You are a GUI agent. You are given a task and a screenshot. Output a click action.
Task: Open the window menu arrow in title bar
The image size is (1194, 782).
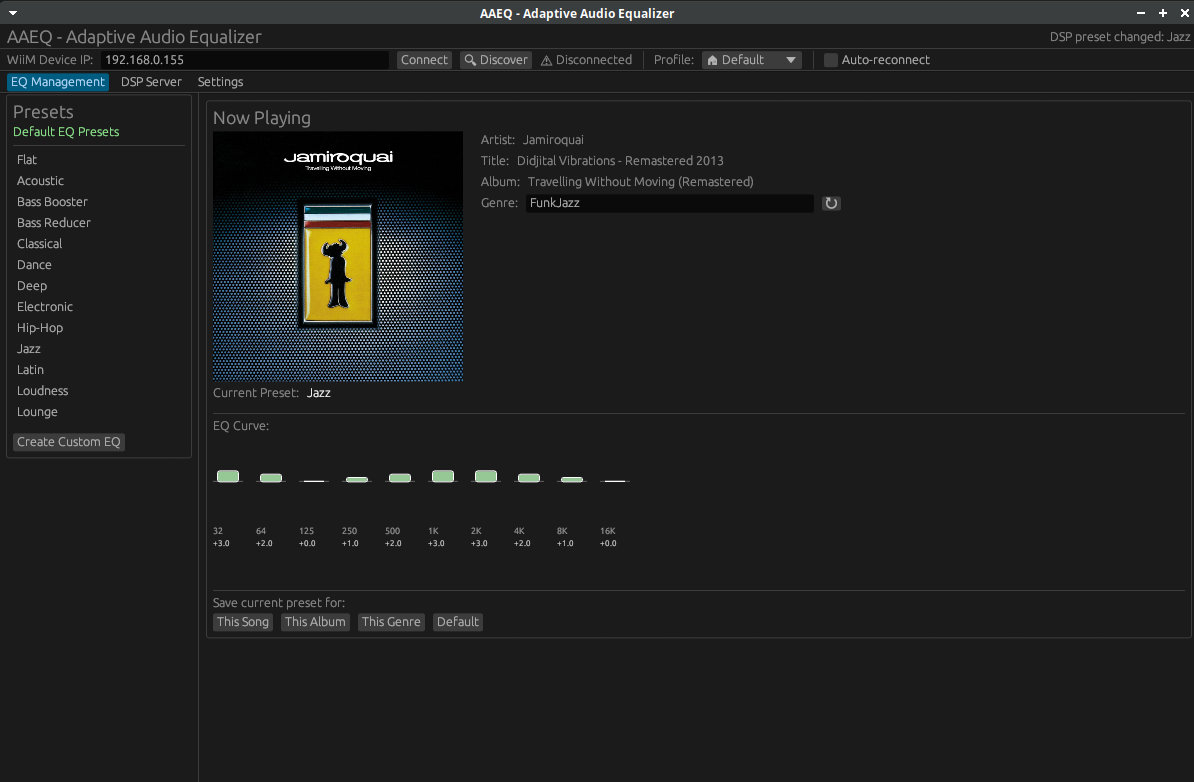12,13
